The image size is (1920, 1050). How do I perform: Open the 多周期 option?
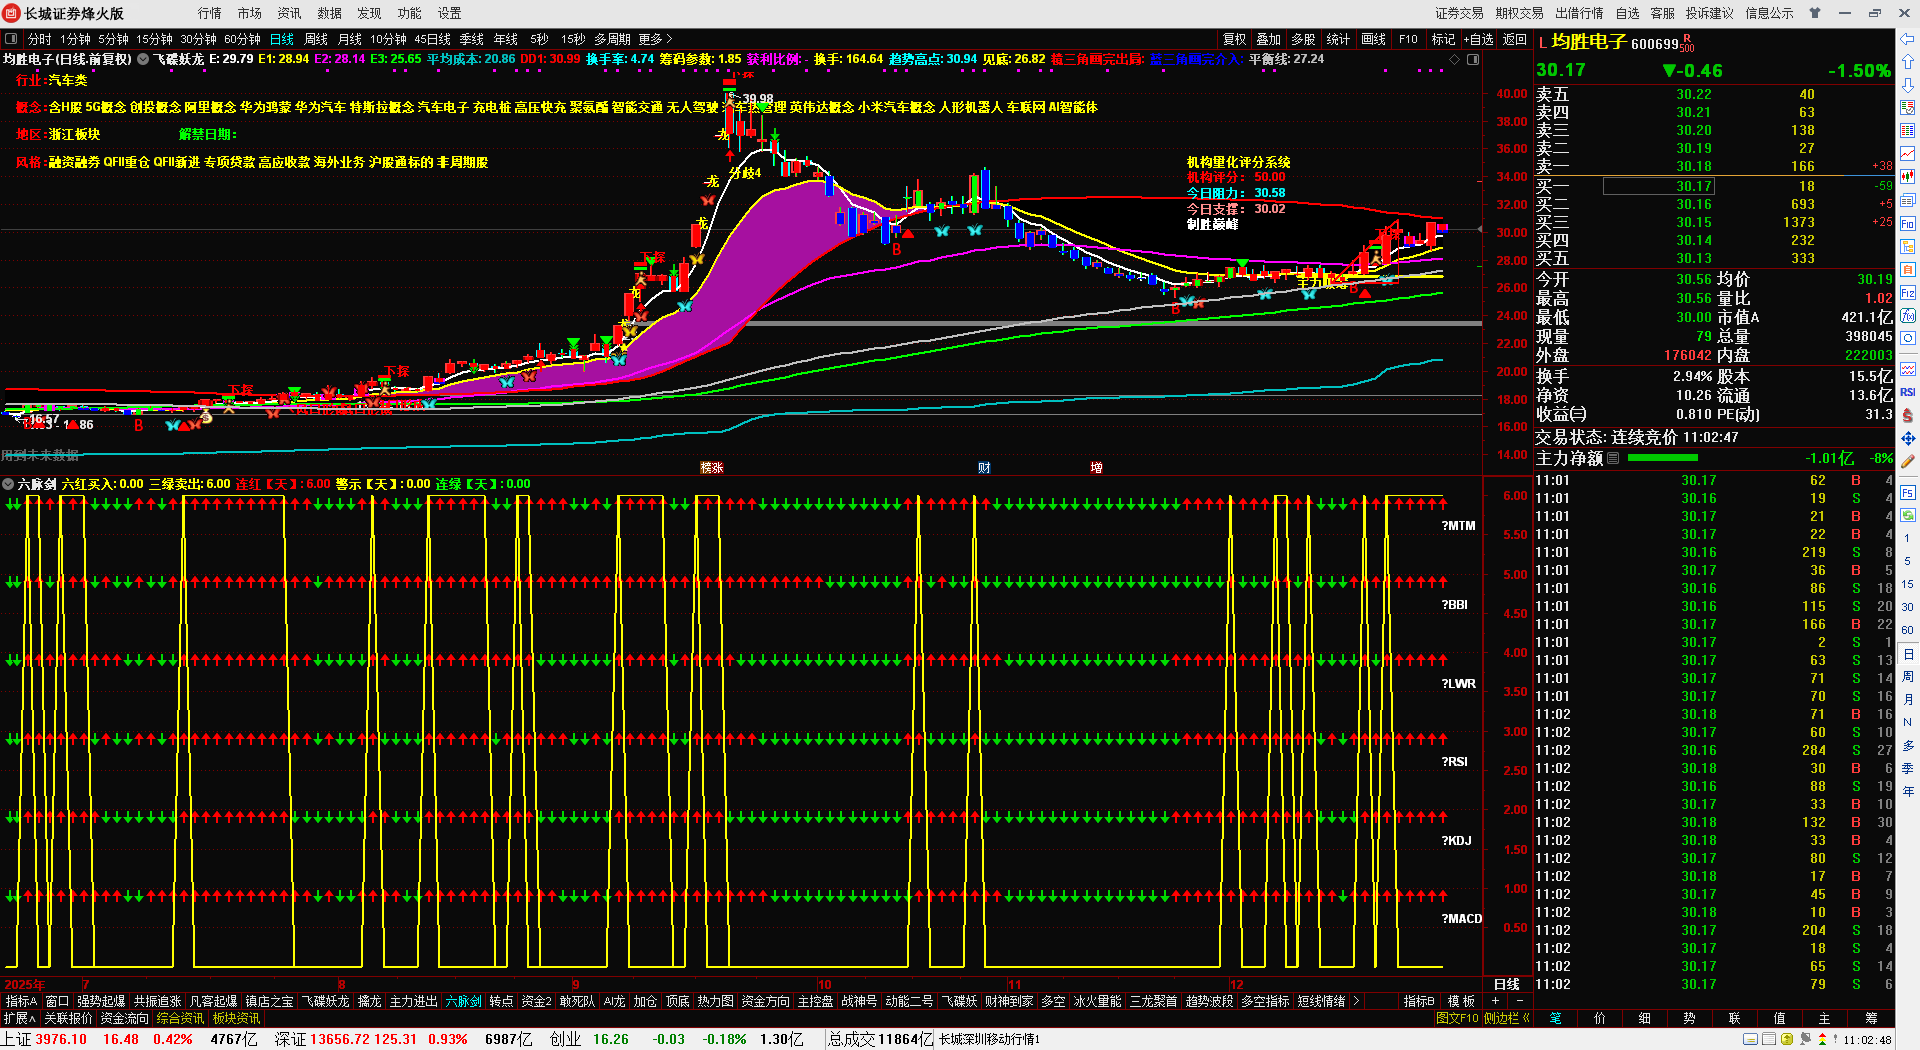612,39
